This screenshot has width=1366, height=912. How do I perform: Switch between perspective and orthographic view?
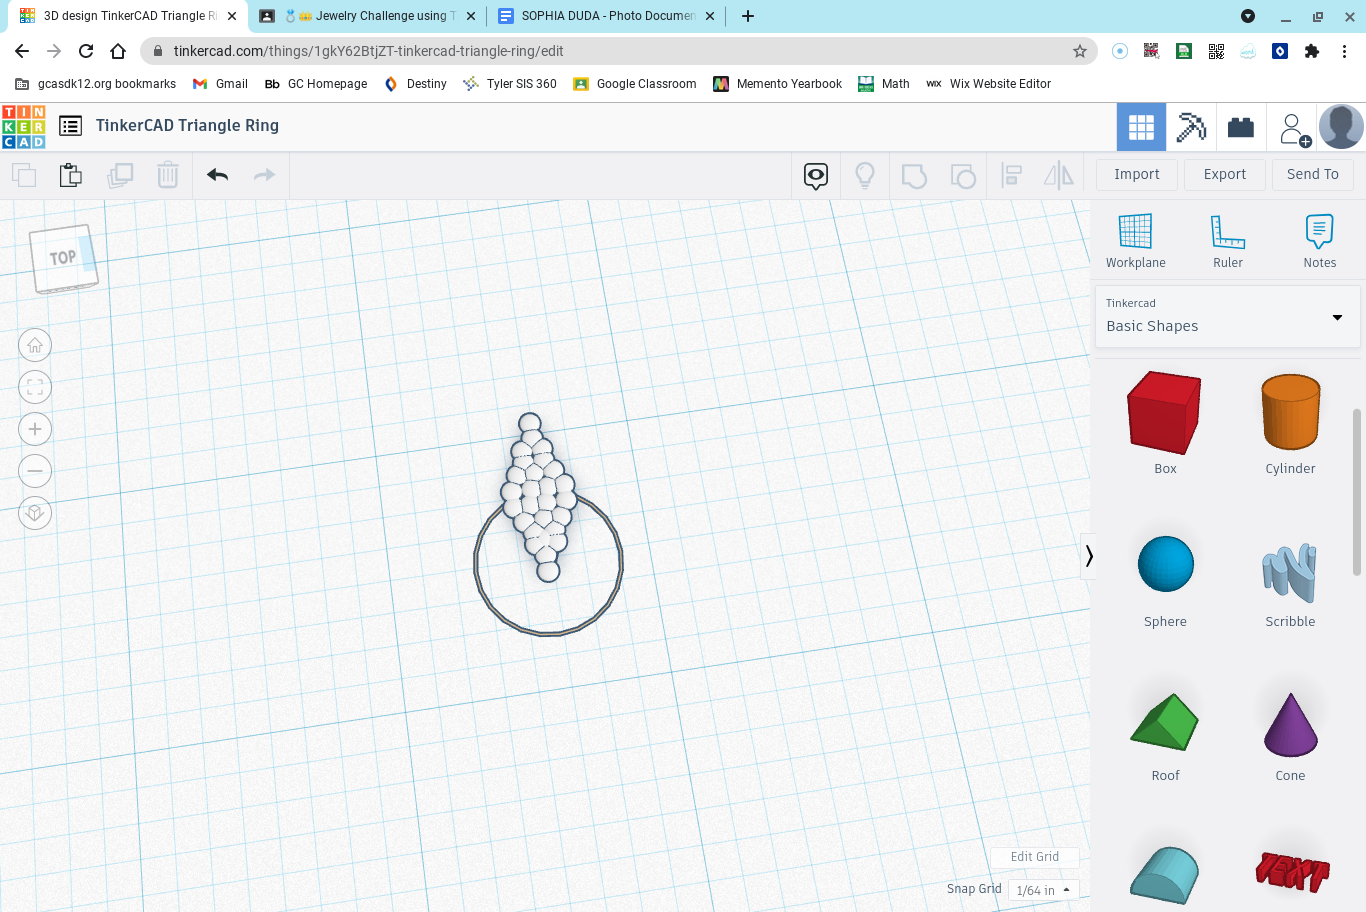(x=35, y=513)
